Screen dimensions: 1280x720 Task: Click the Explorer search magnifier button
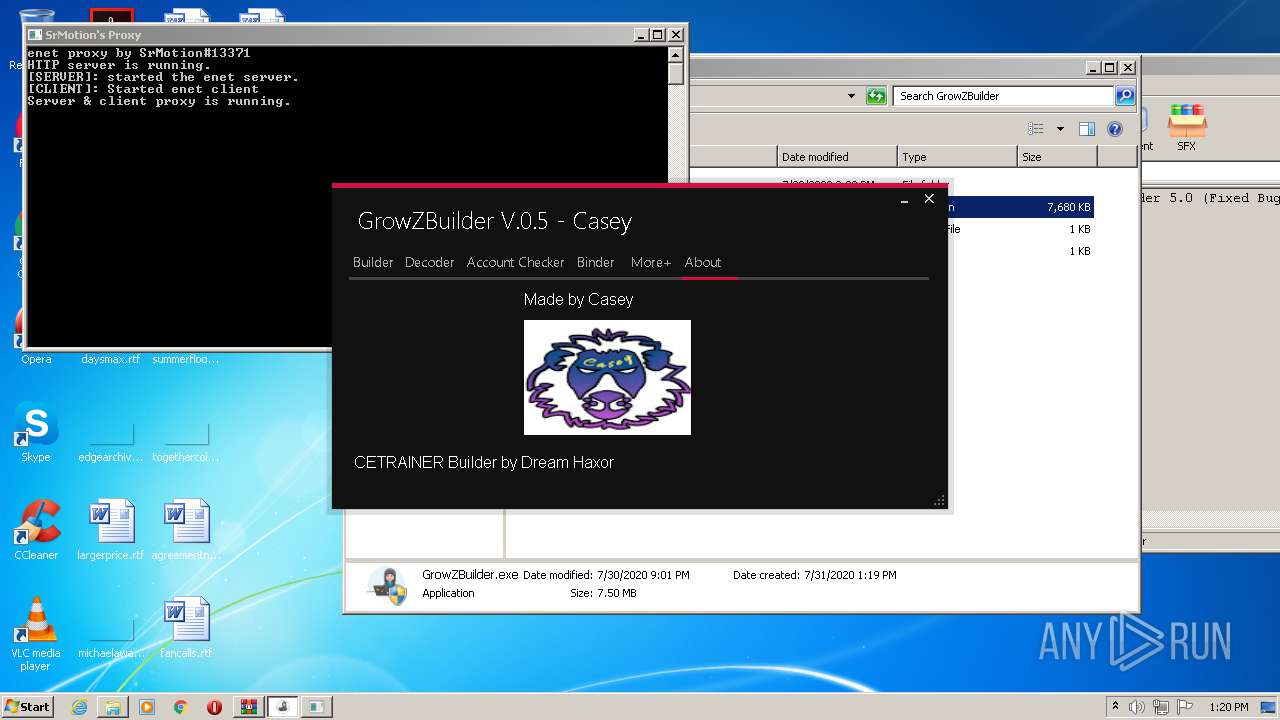point(1125,96)
